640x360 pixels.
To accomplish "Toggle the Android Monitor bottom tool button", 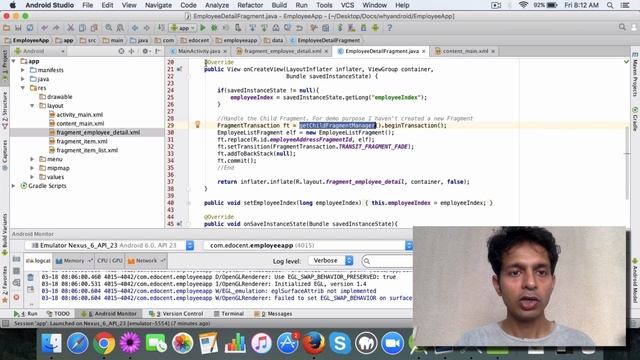I will (x=109, y=313).
